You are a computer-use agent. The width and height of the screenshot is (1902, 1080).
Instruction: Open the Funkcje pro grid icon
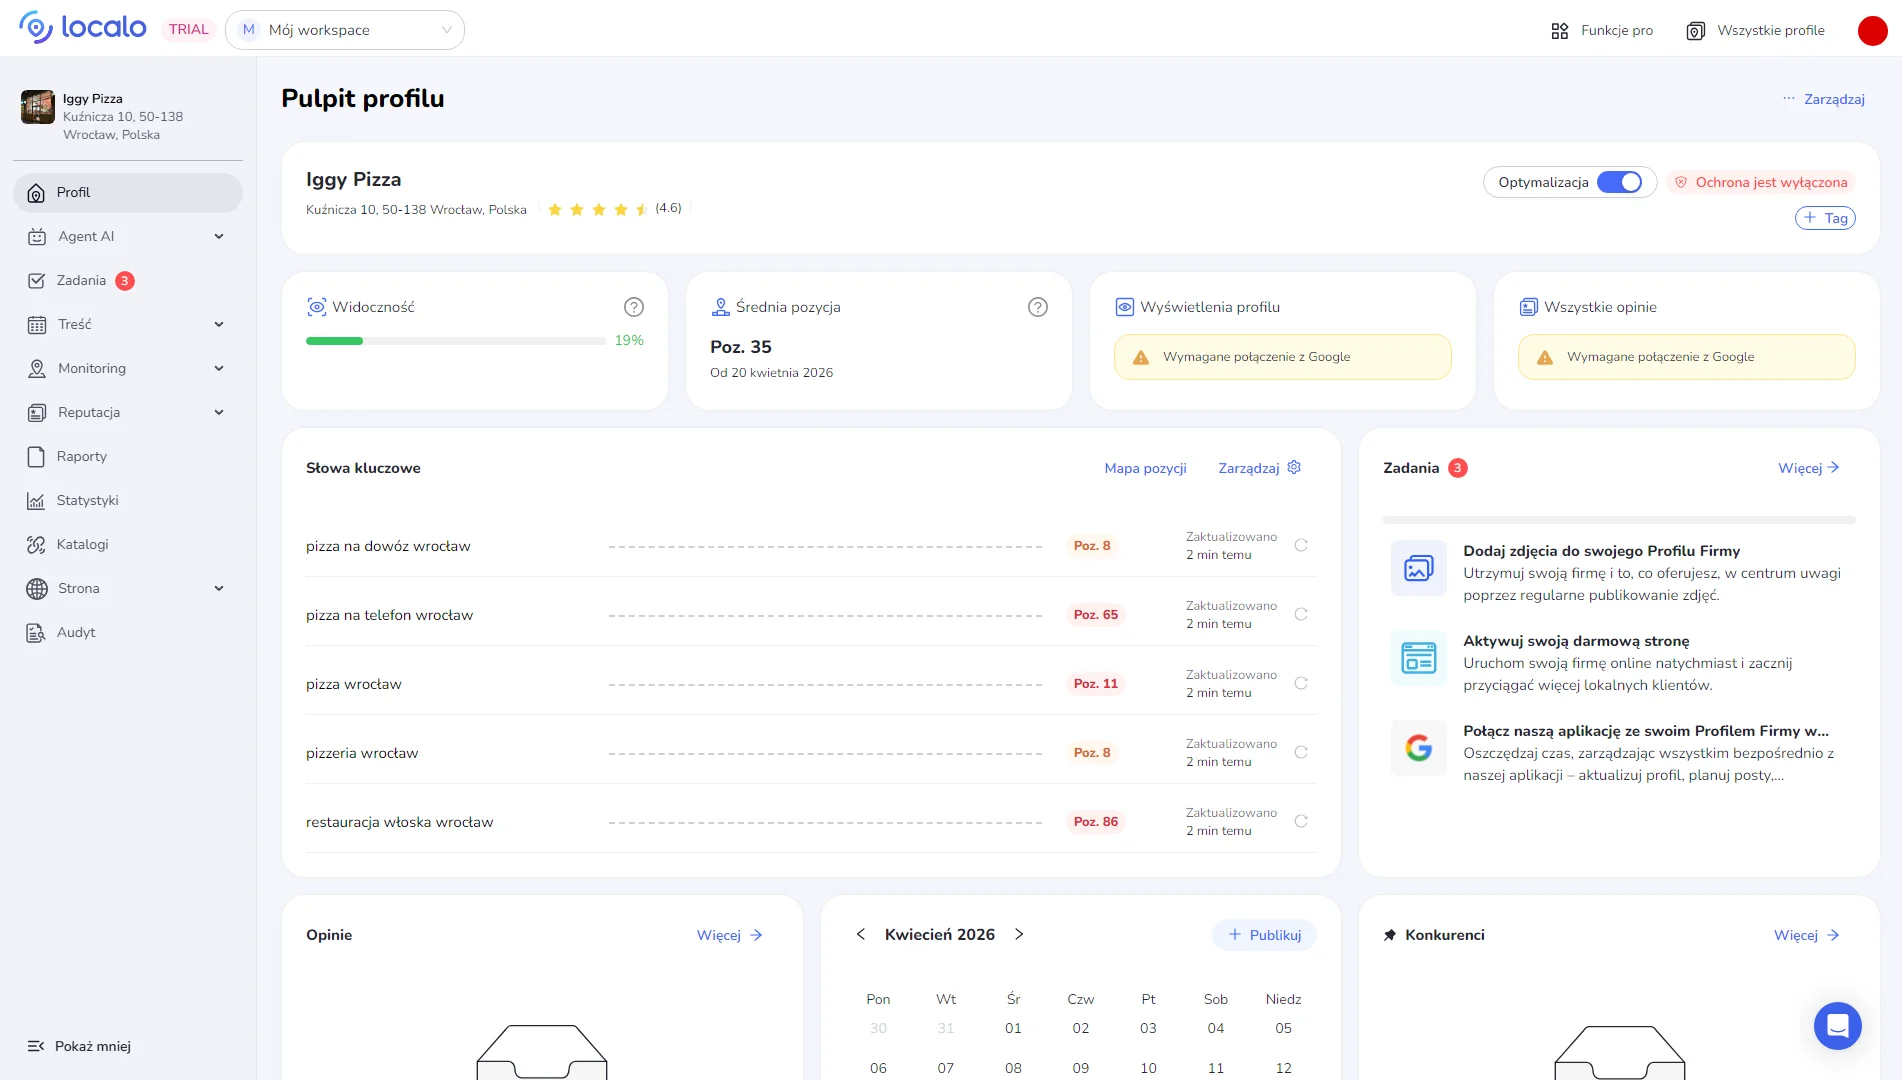click(x=1559, y=31)
